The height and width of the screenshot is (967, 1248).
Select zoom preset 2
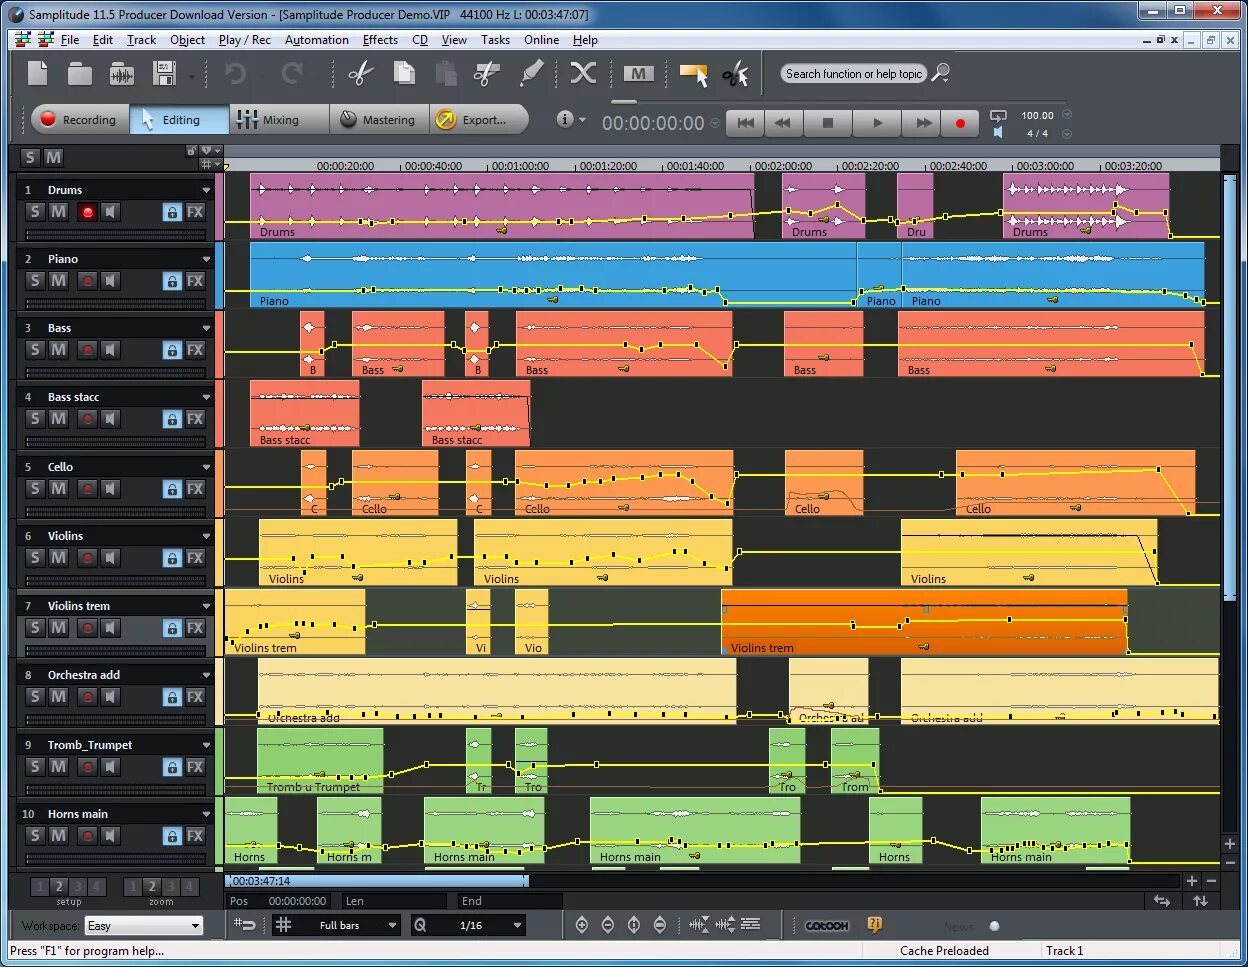152,886
